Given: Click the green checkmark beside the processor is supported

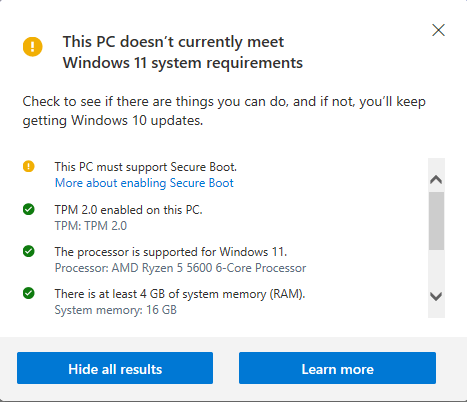Looking at the screenshot, I should point(29,251).
